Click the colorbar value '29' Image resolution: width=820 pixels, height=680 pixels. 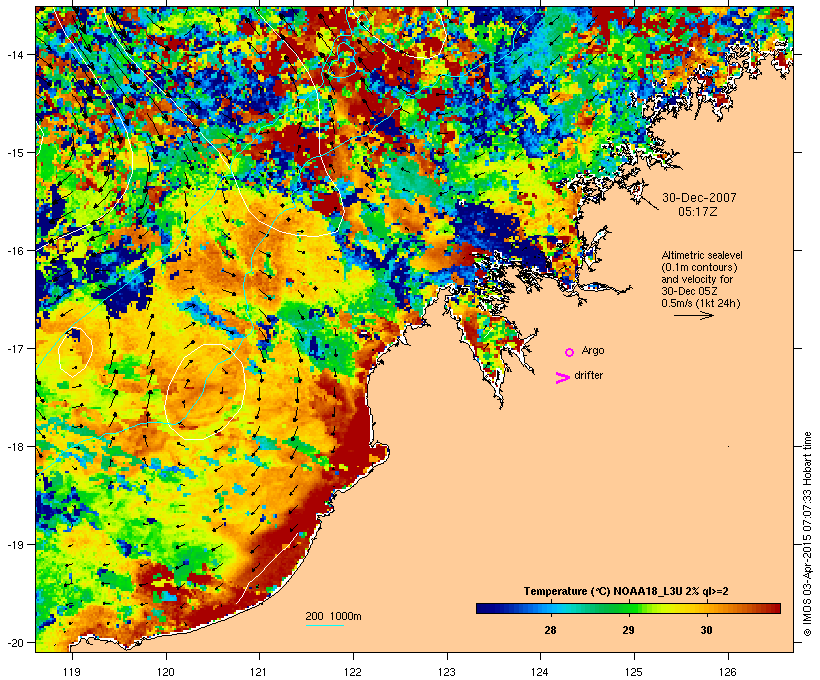[x=628, y=630]
